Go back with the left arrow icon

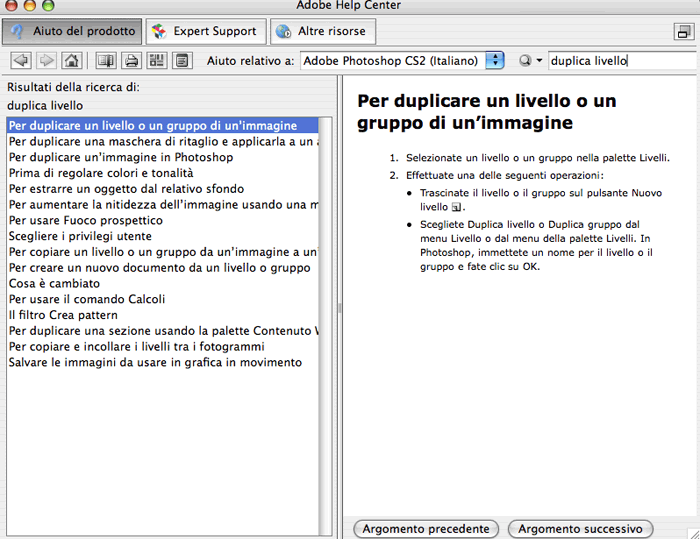tap(21, 60)
